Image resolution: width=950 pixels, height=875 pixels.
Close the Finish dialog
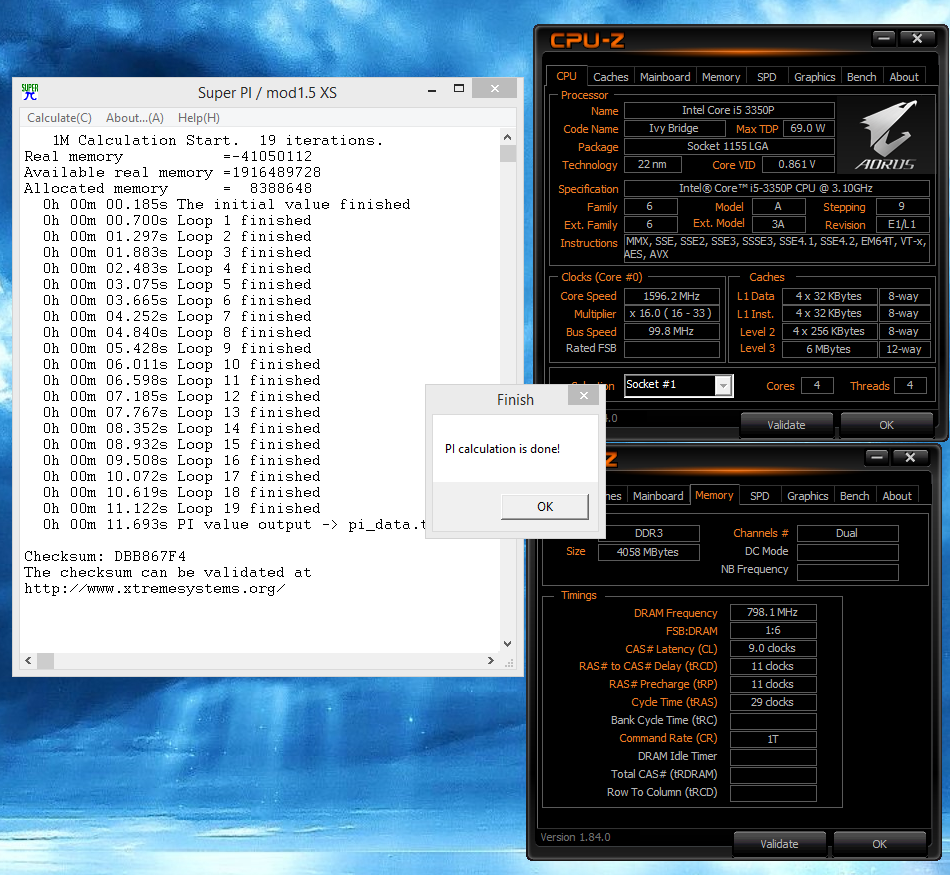tap(583, 396)
